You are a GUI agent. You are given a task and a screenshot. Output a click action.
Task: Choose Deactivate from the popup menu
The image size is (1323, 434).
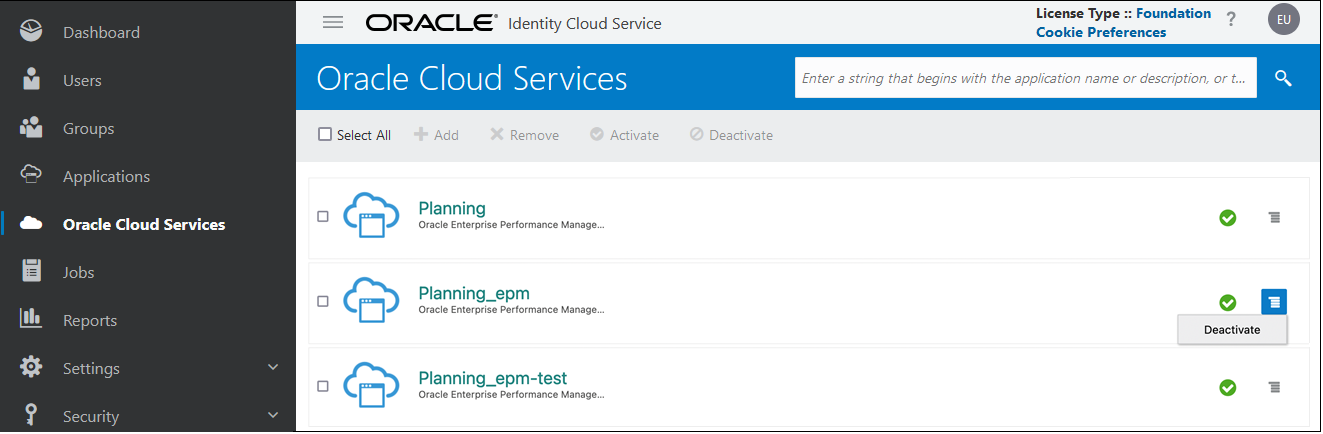pyautogui.click(x=1232, y=330)
